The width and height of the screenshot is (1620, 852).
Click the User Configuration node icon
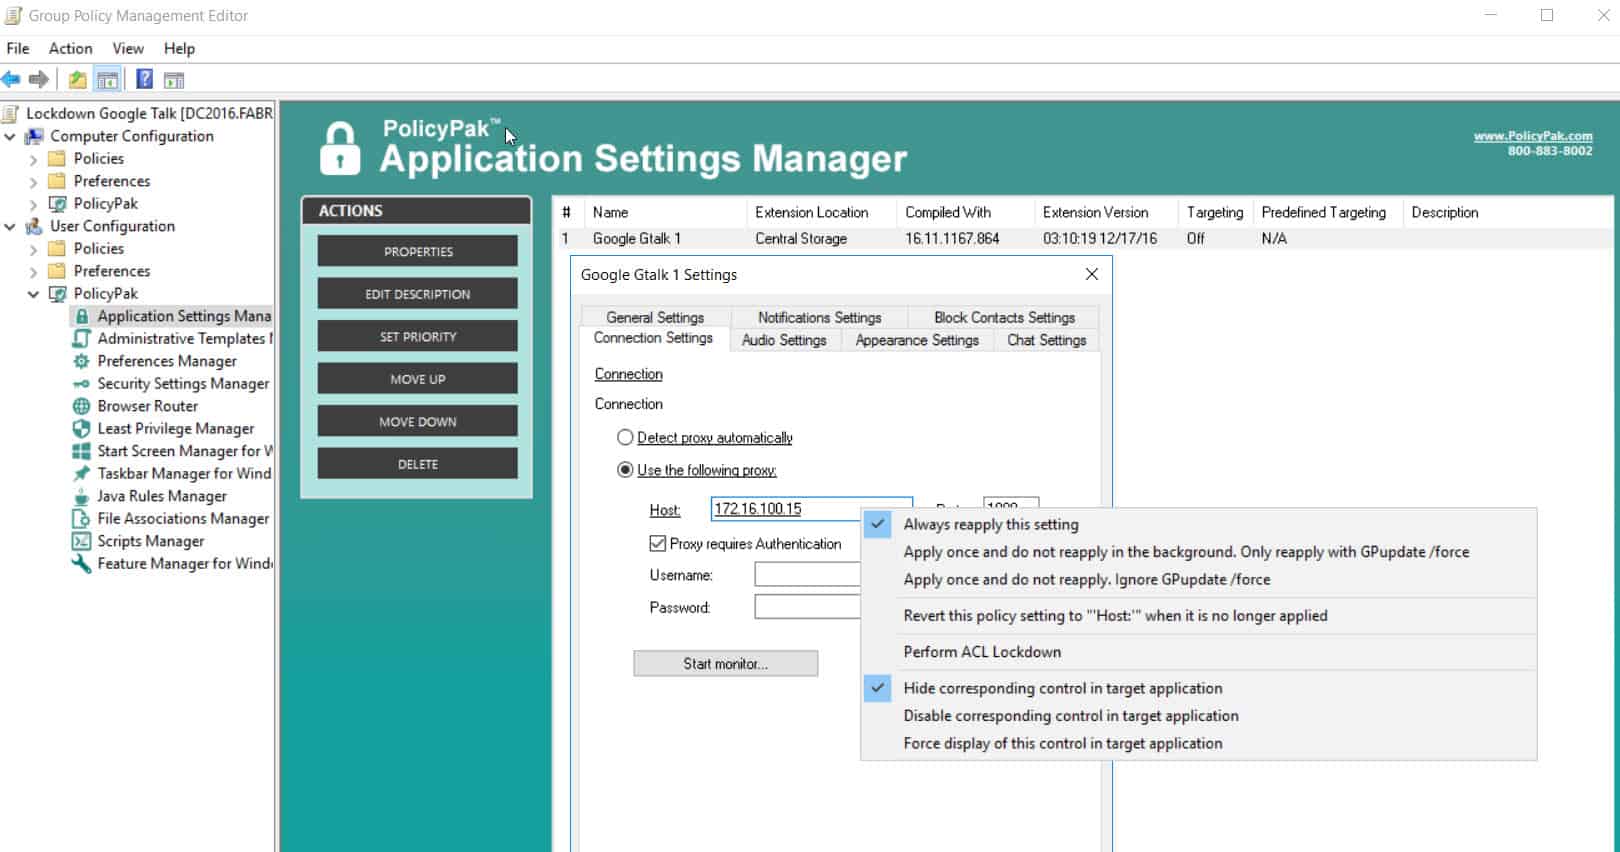point(34,226)
